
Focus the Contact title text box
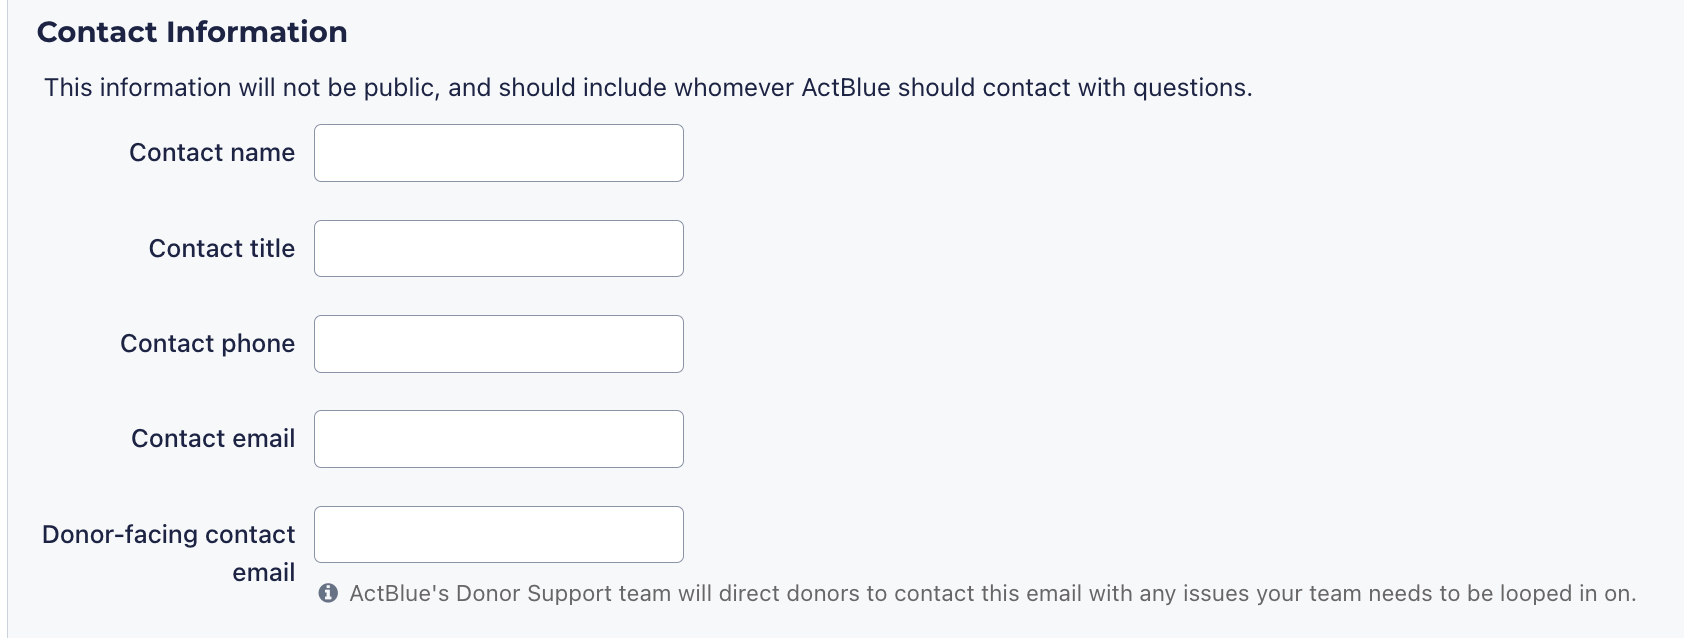[x=498, y=249]
